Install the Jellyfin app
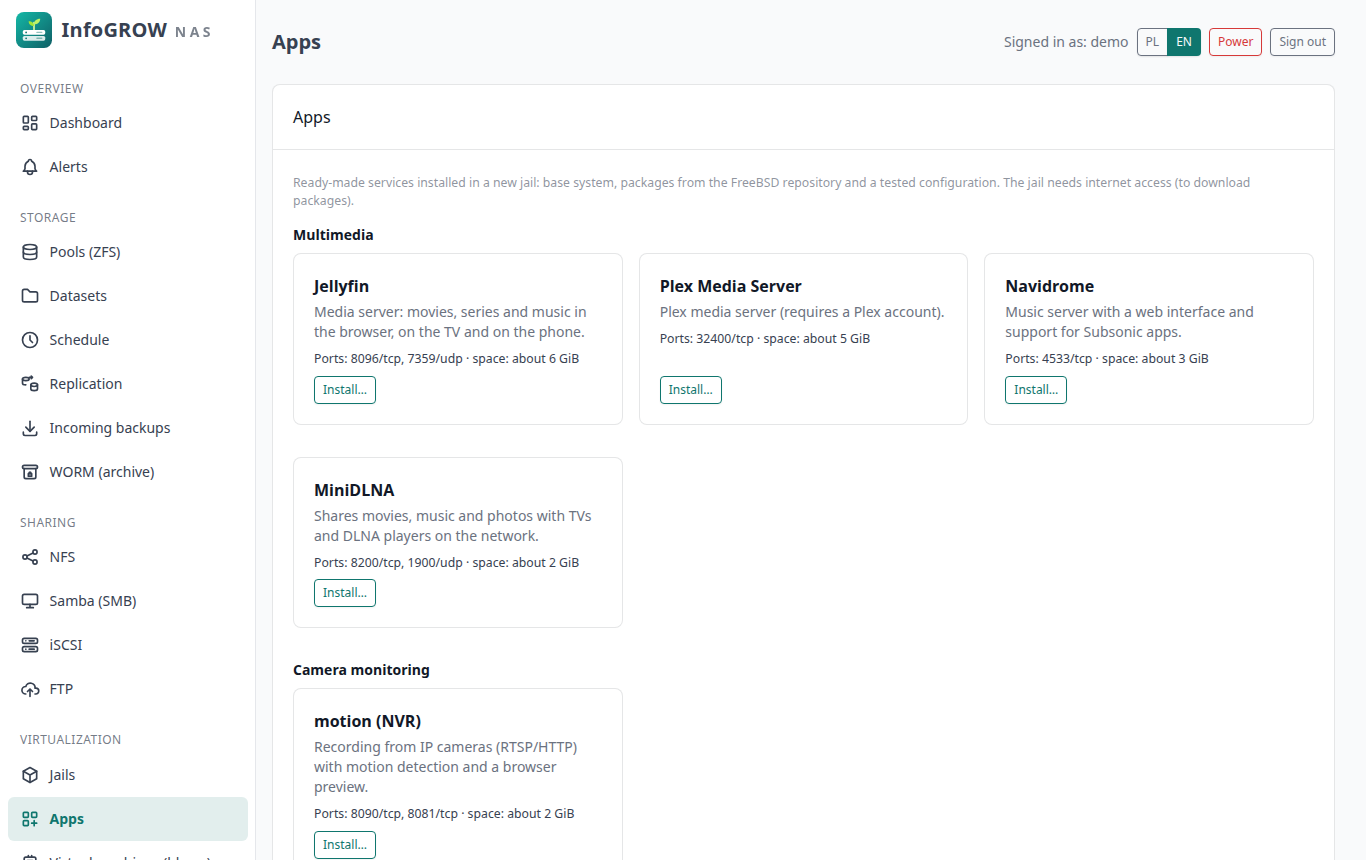The height and width of the screenshot is (860, 1366). pyautogui.click(x=345, y=390)
